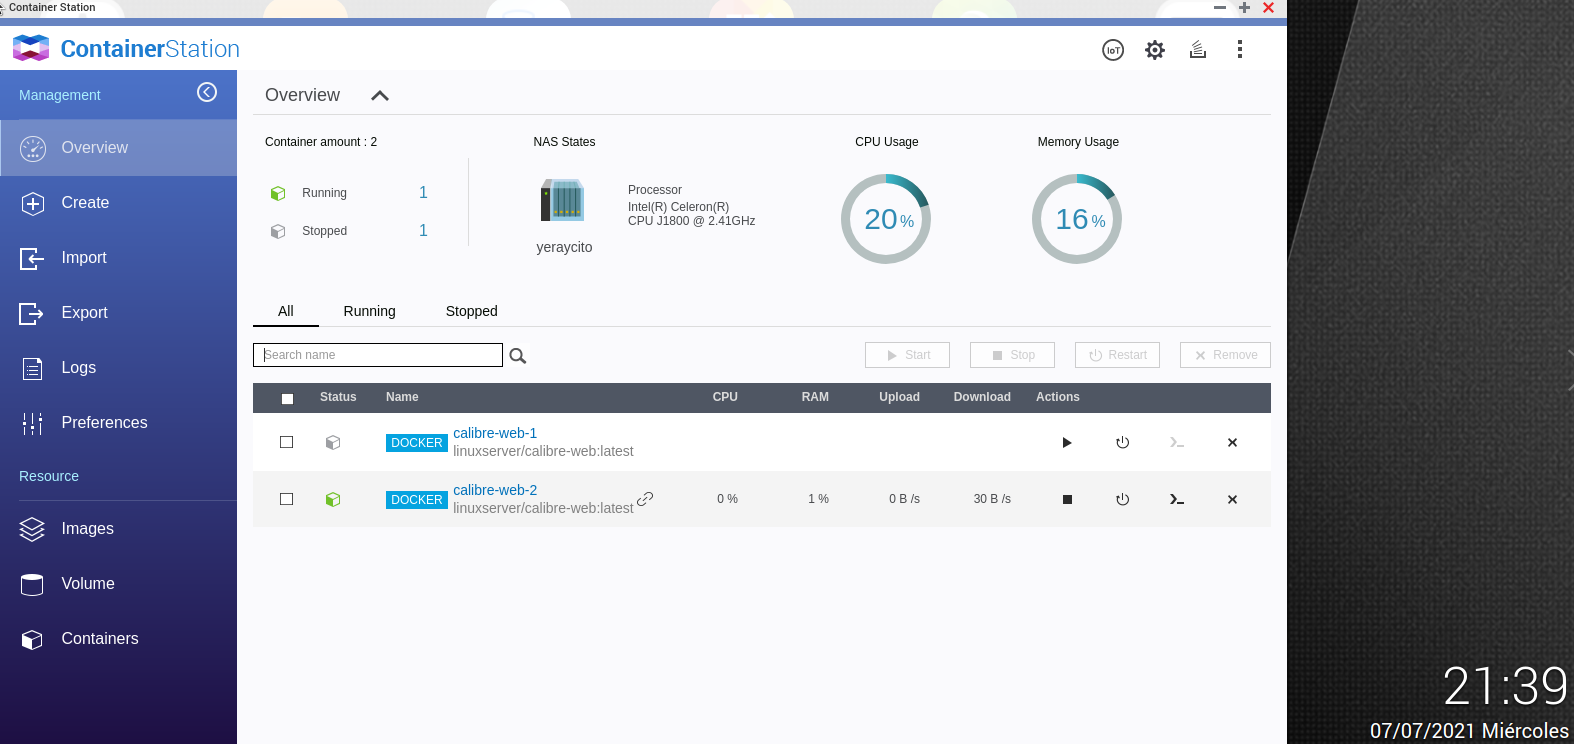Screen dimensions: 1574x744
Task: Collapse the Management sidebar with arrow
Action: click(207, 93)
